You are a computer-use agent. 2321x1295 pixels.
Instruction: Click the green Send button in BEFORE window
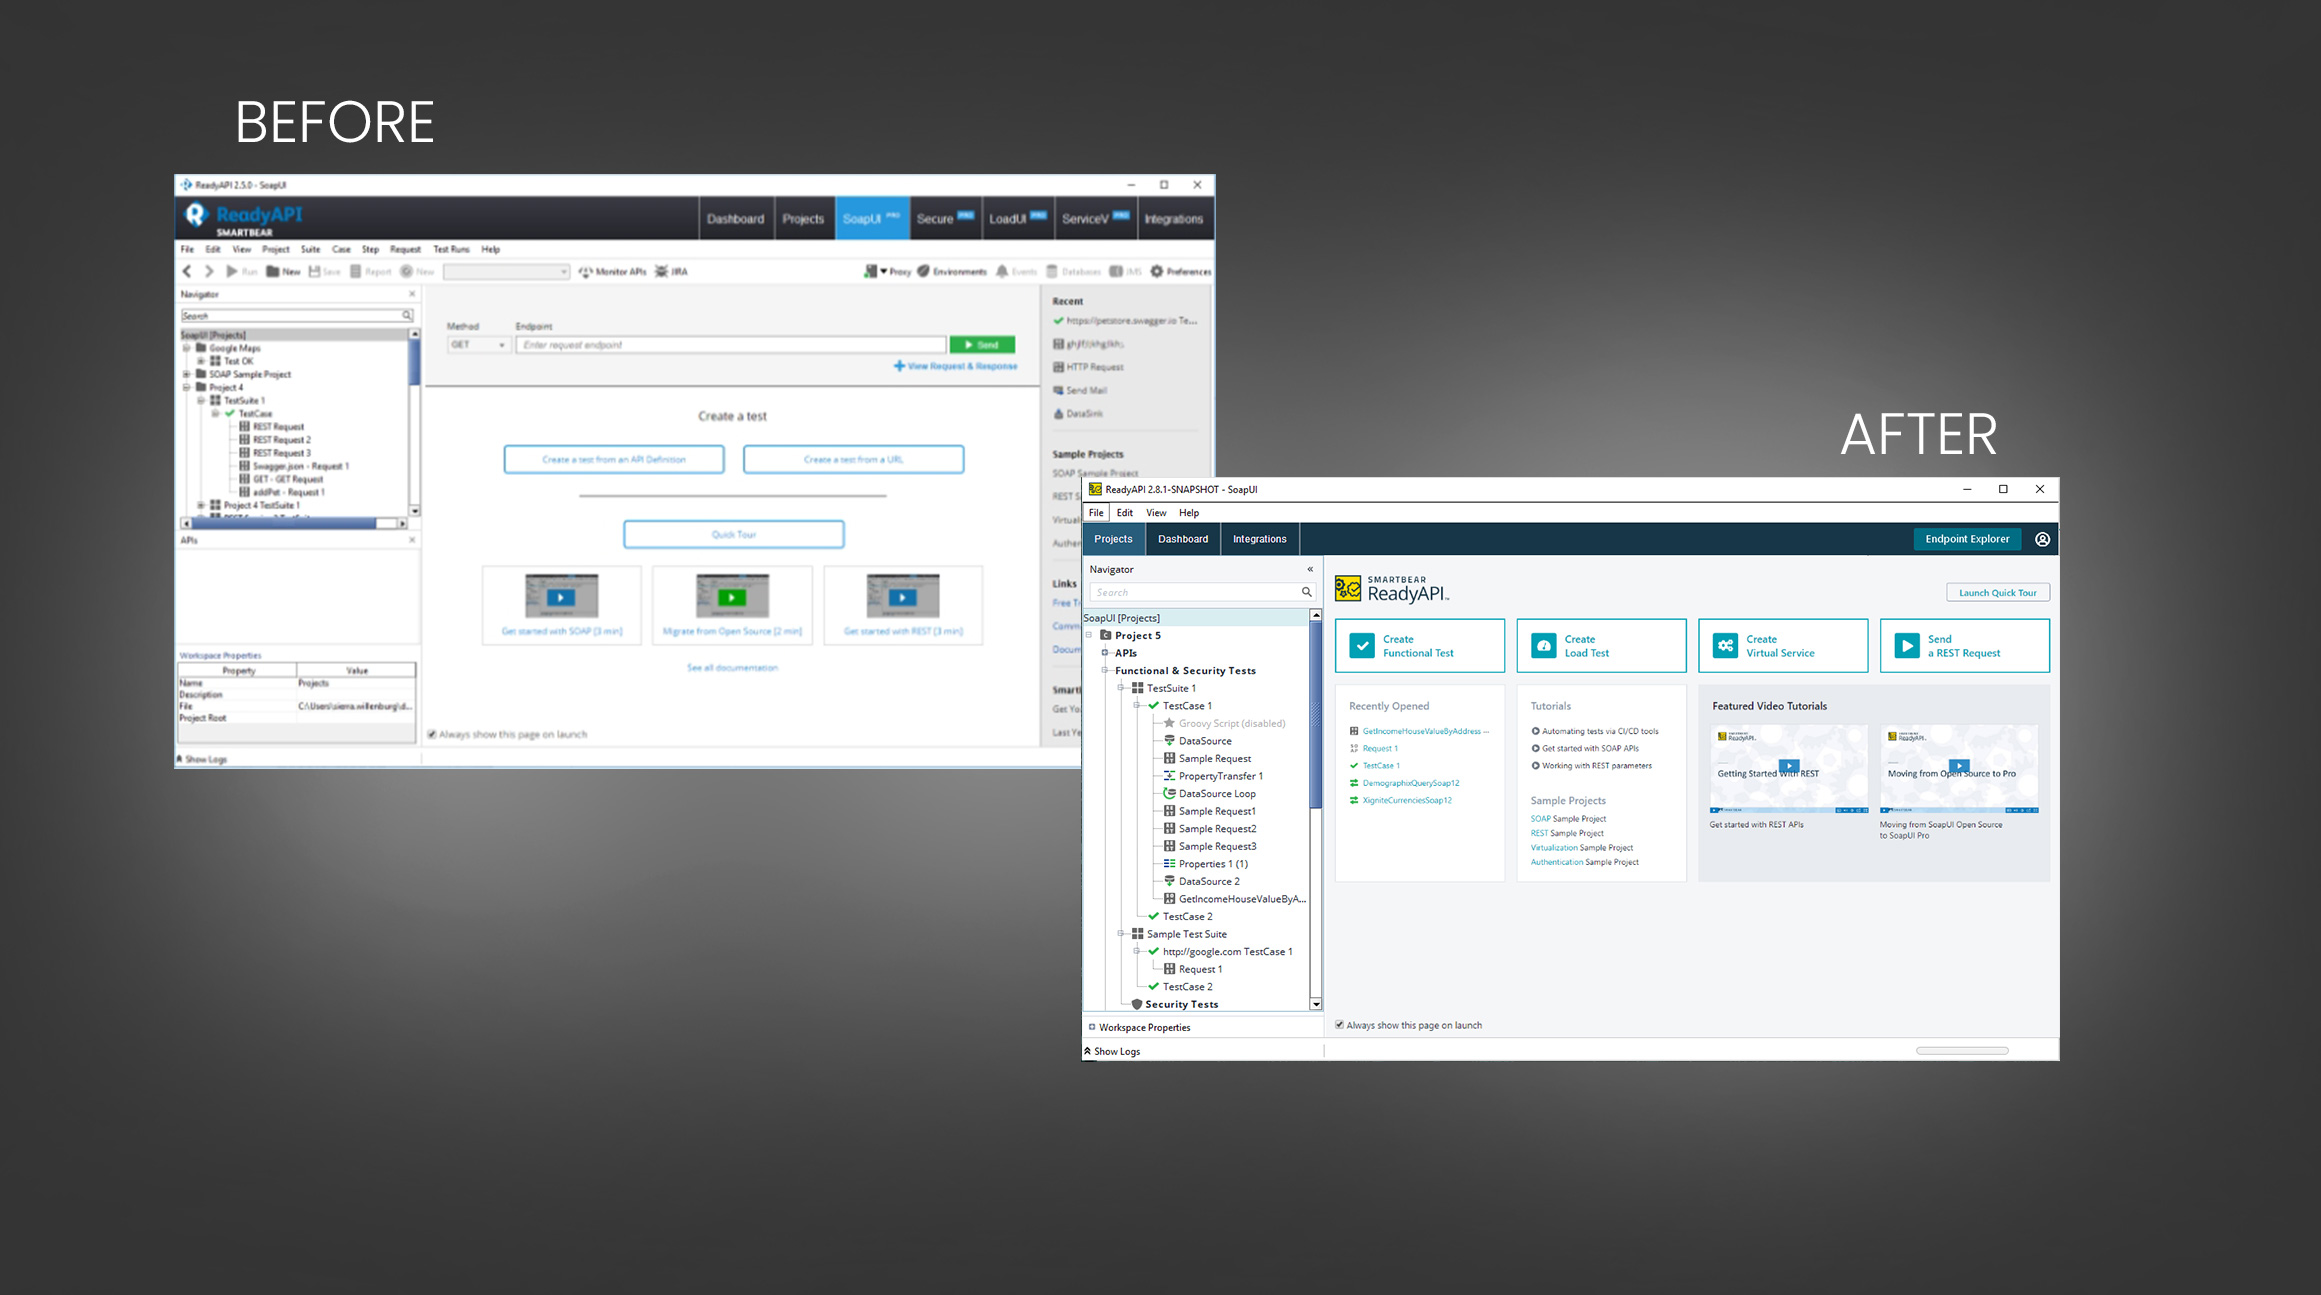point(982,344)
